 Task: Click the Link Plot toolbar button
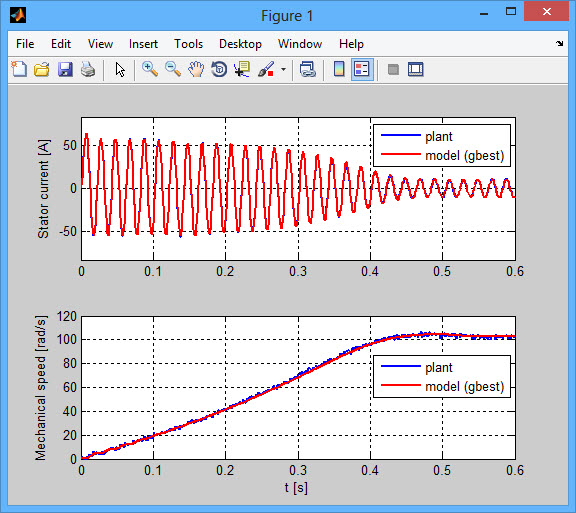(x=308, y=69)
